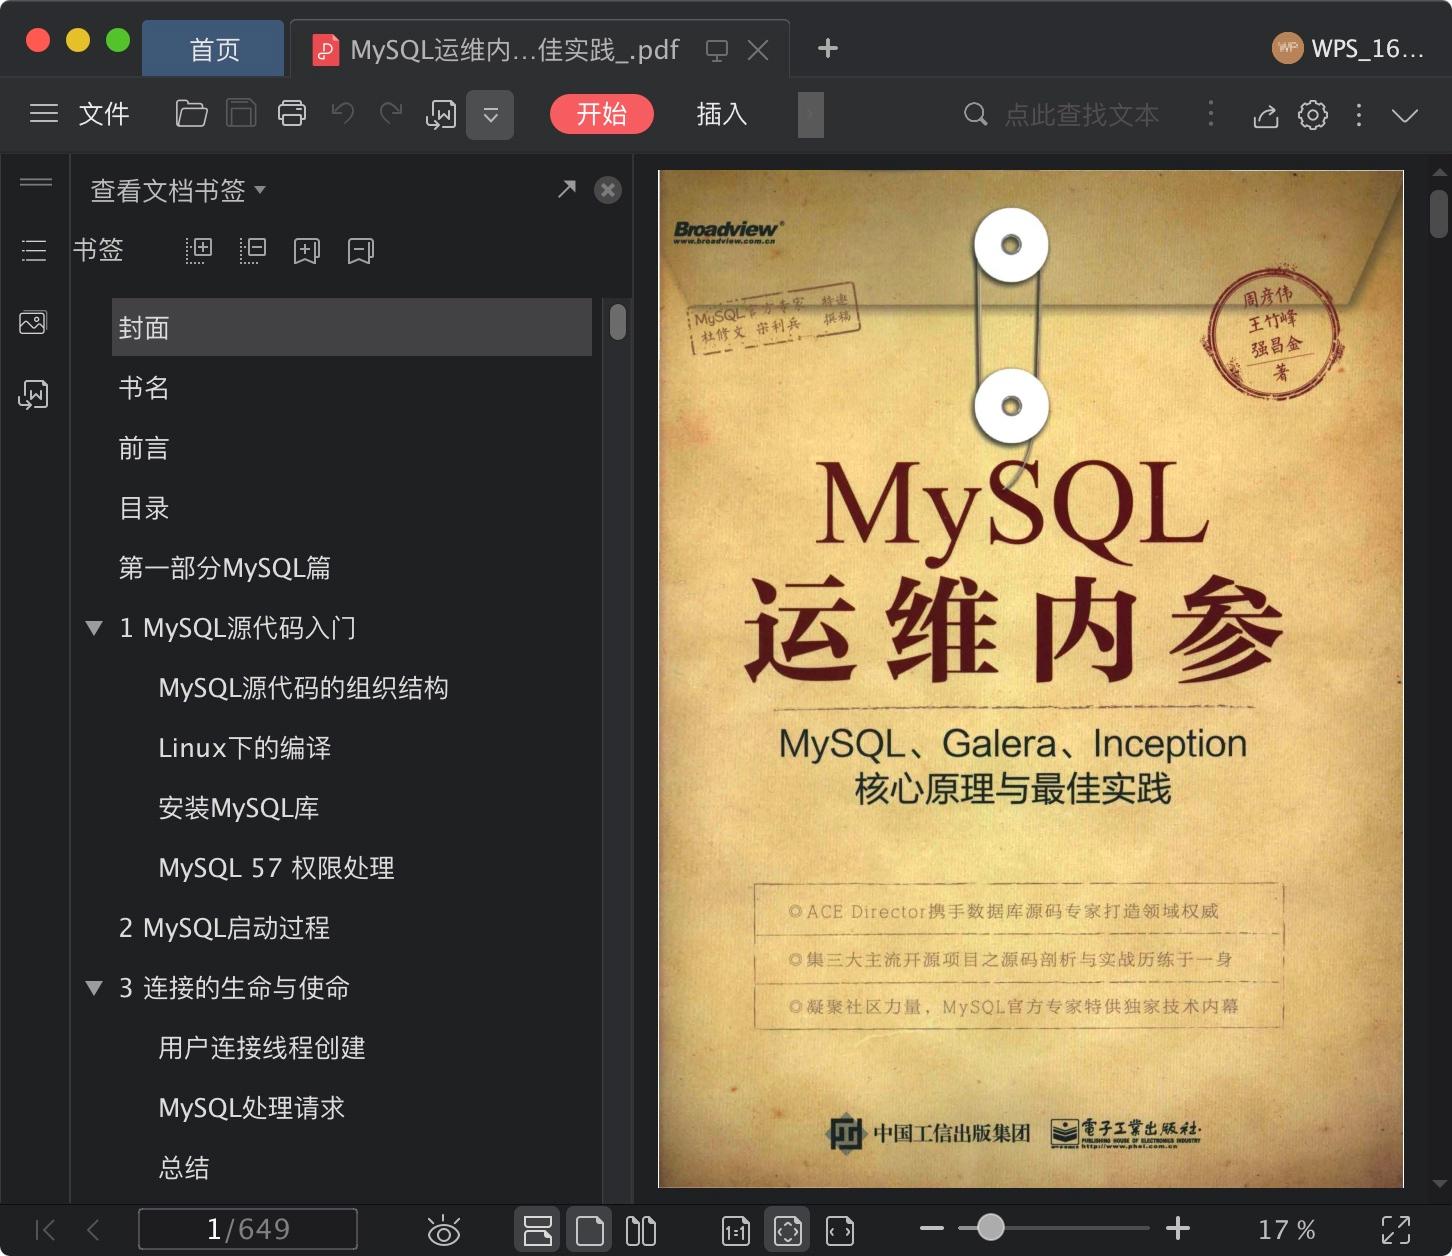Open the quick access toolbar dropdown
The image size is (1452, 1256).
point(490,115)
